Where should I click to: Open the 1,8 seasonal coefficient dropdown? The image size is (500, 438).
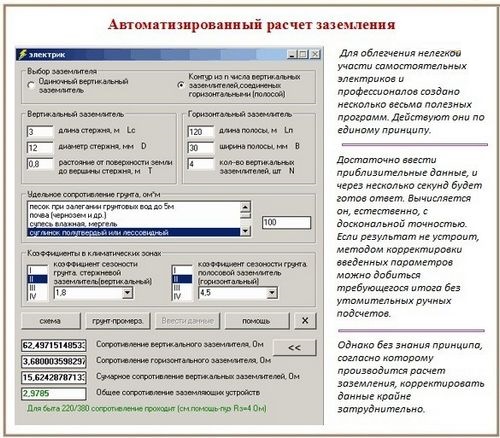[x=127, y=293]
